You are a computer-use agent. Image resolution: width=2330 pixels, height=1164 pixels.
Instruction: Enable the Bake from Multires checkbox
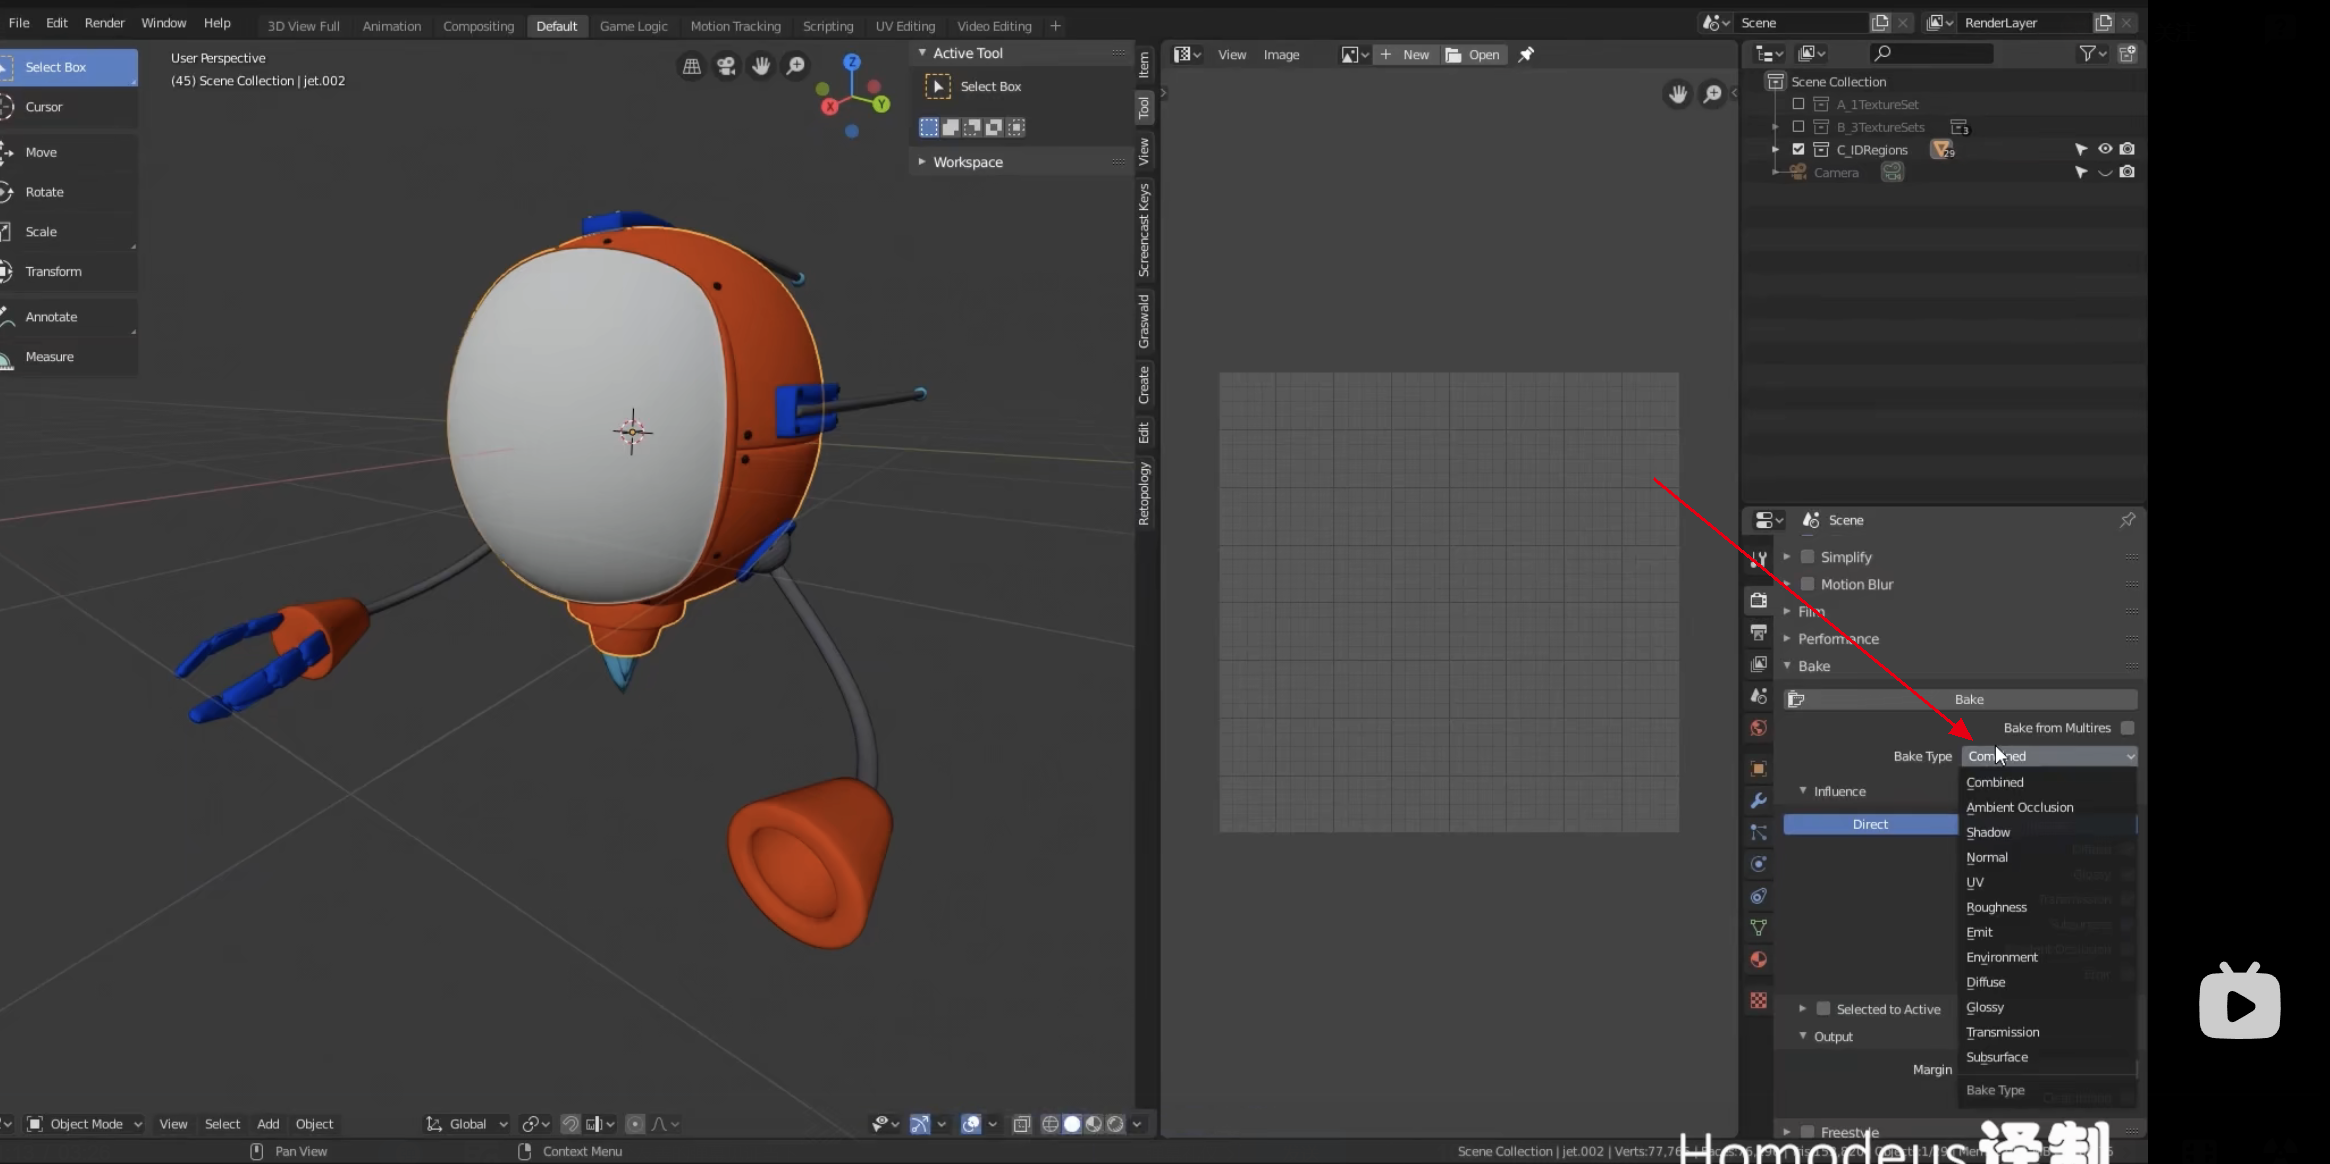tap(2128, 727)
